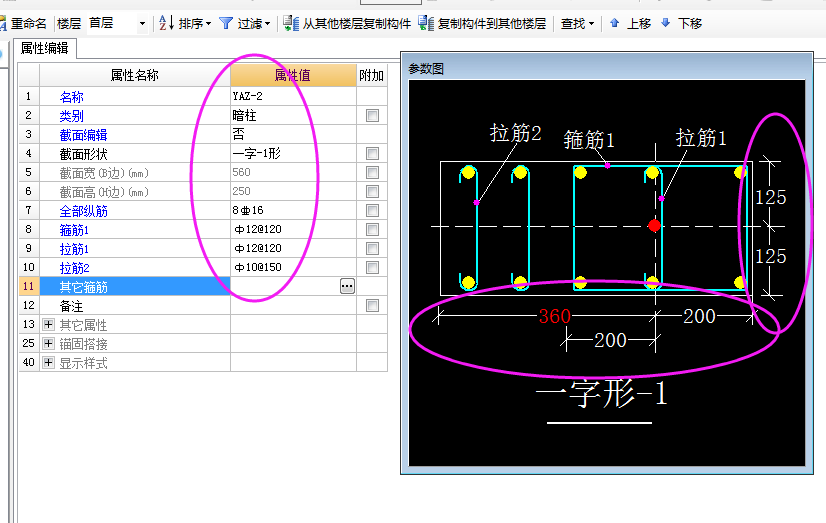826x523 pixels.
Task: Select the 全部纵筋 value 8Φ16 cell
Action: click(293, 210)
